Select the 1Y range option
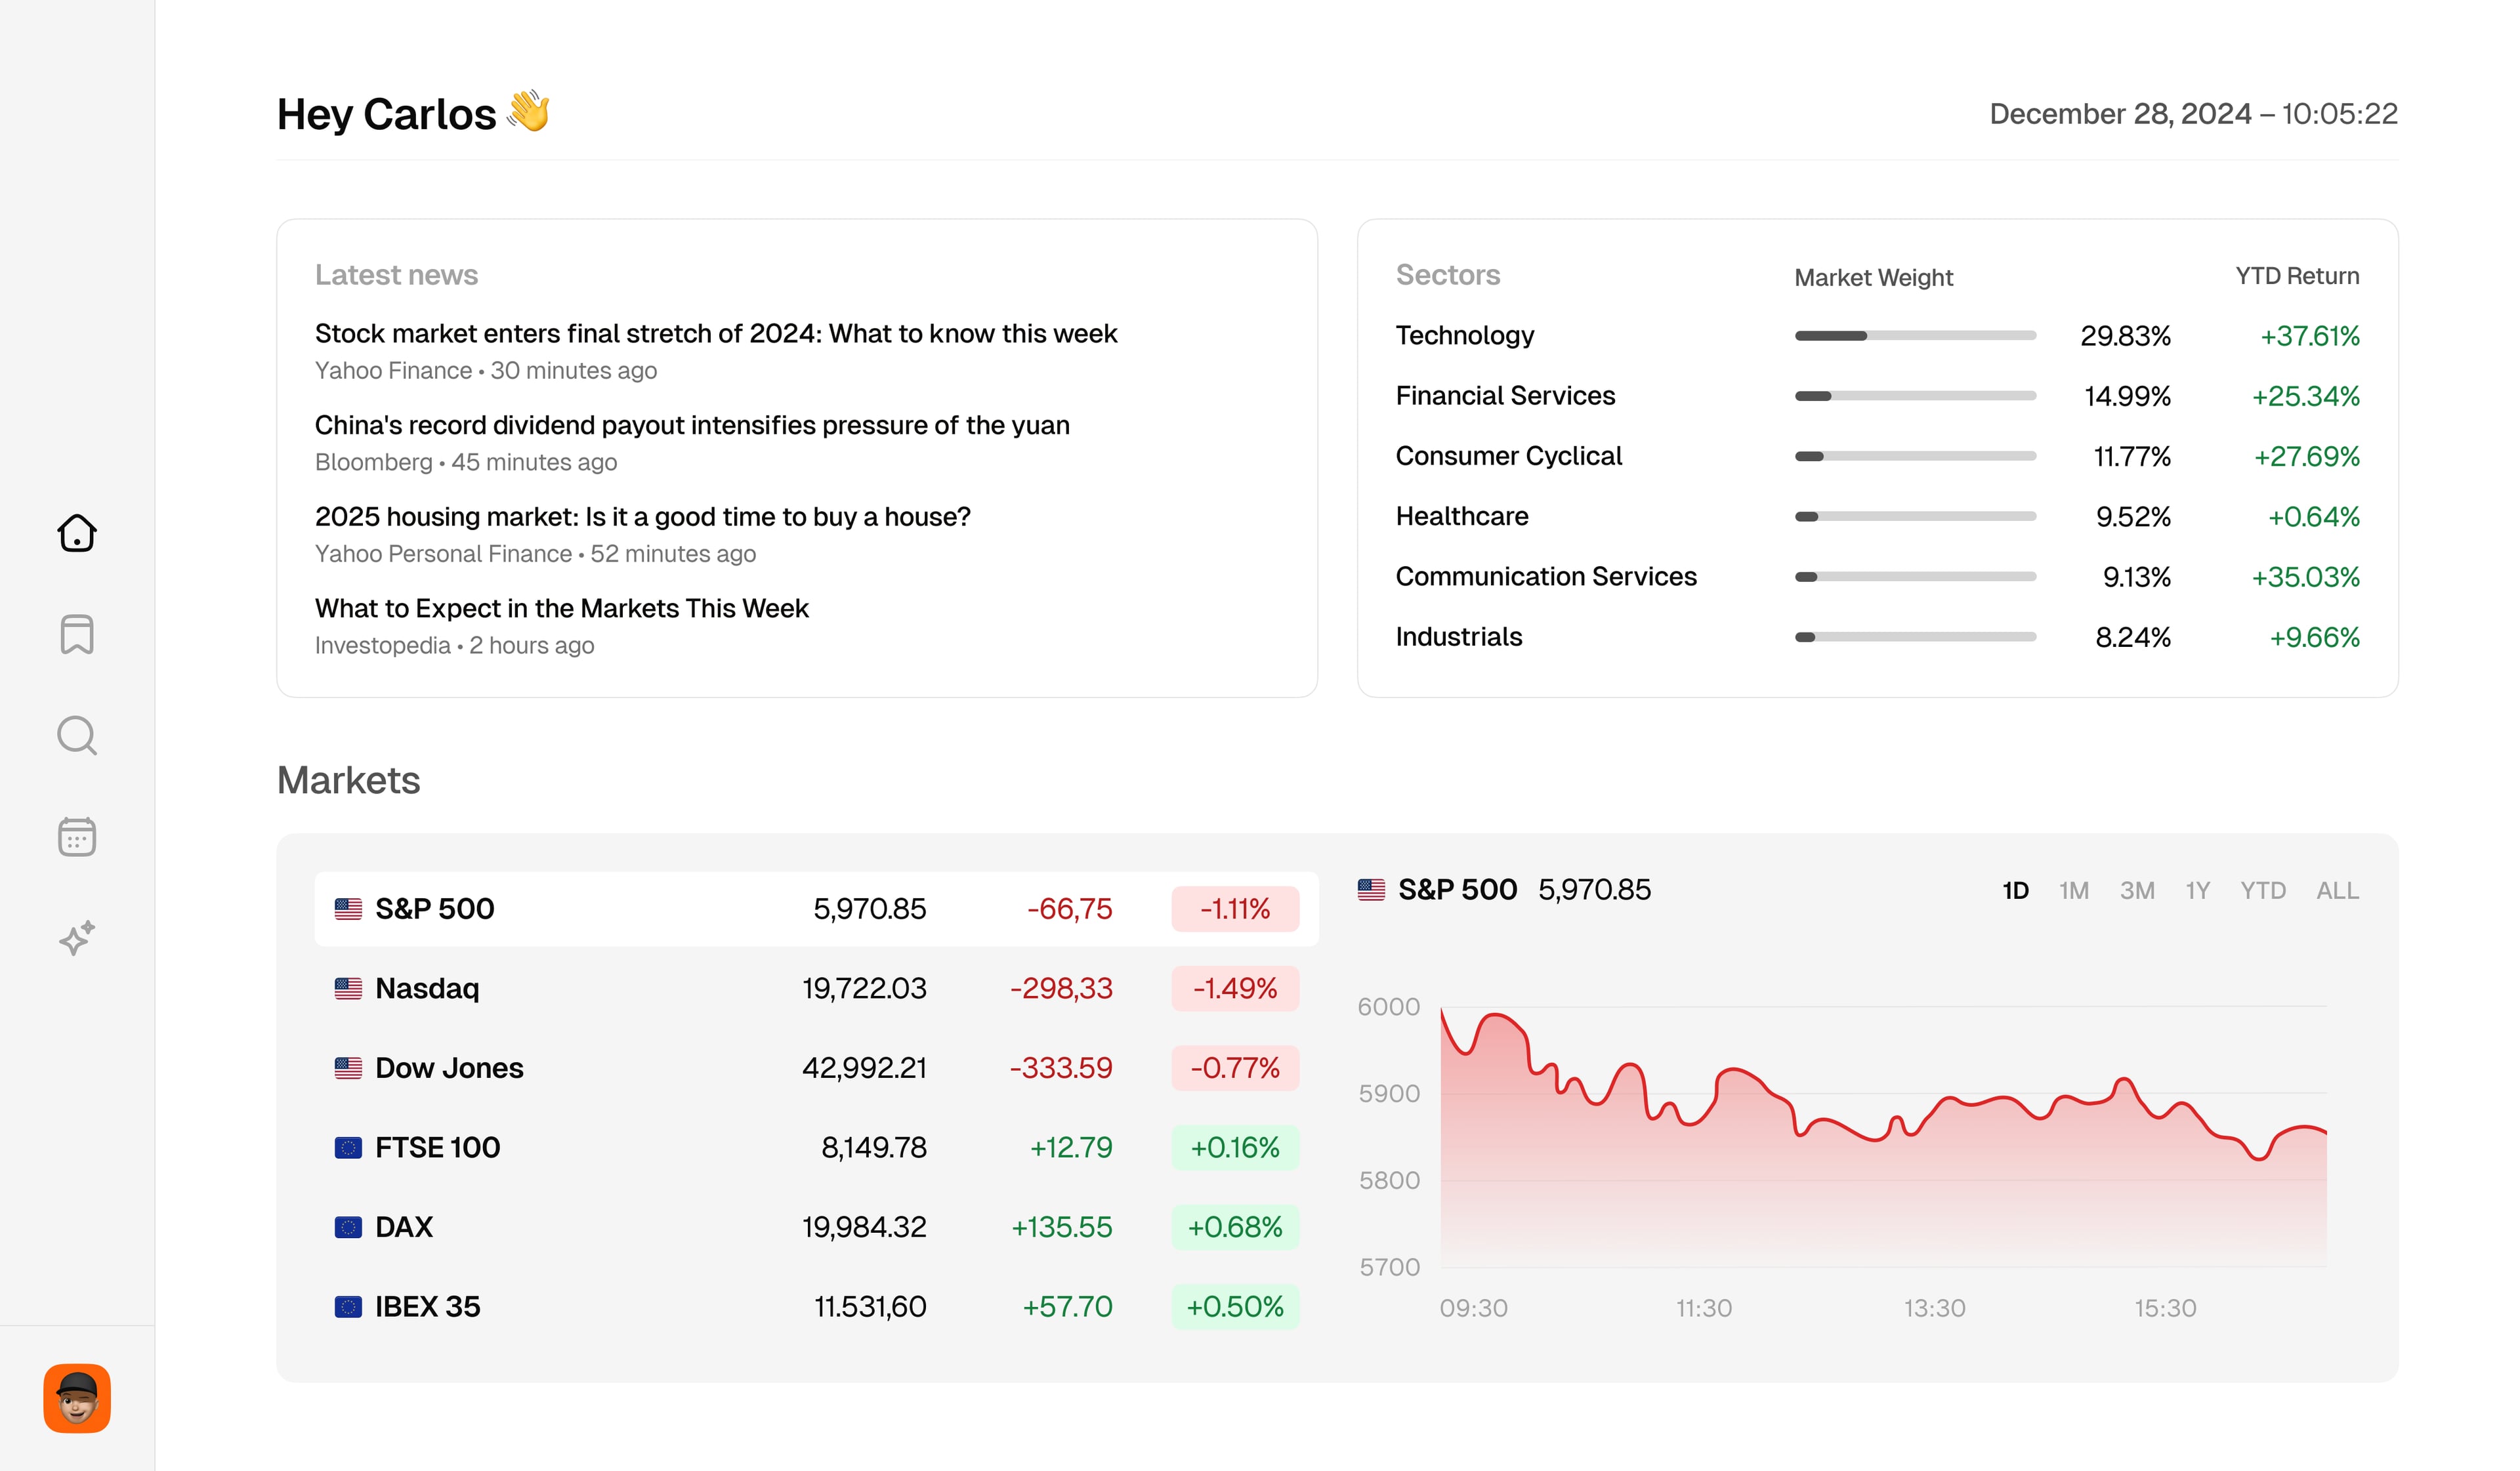Viewport: 2520px width, 1471px height. point(2198,890)
